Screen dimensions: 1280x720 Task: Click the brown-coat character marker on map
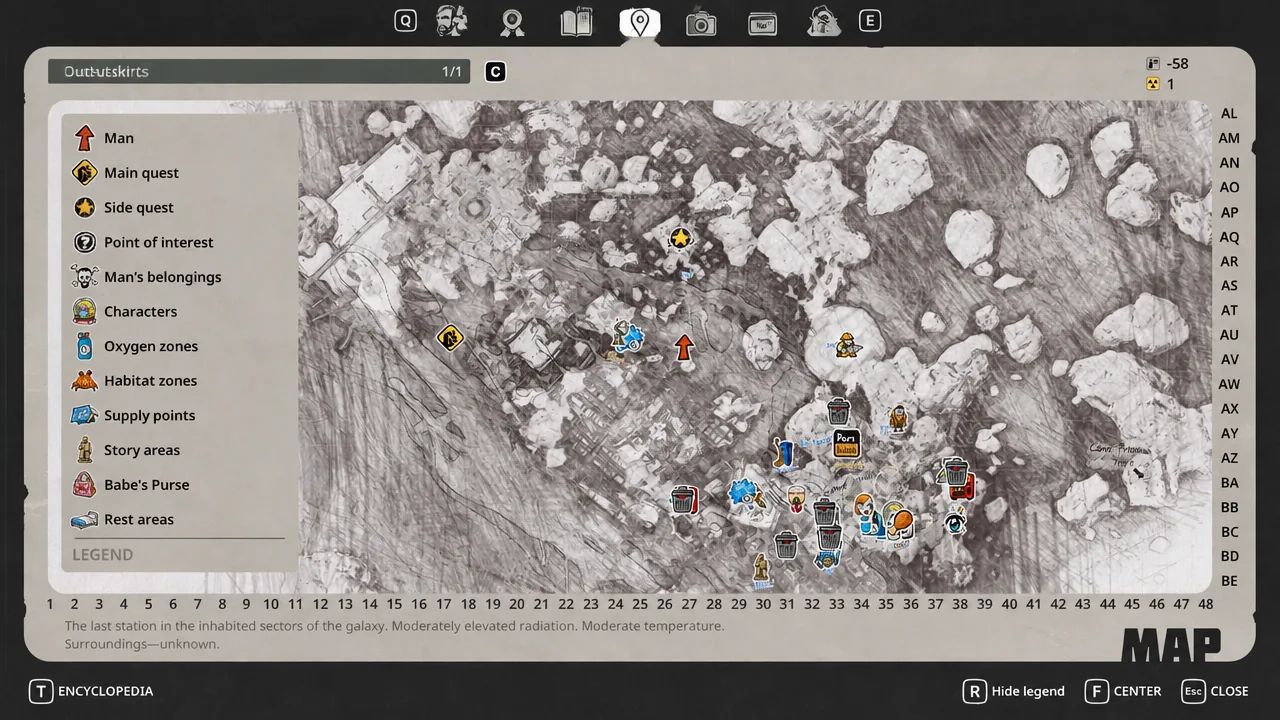898,420
